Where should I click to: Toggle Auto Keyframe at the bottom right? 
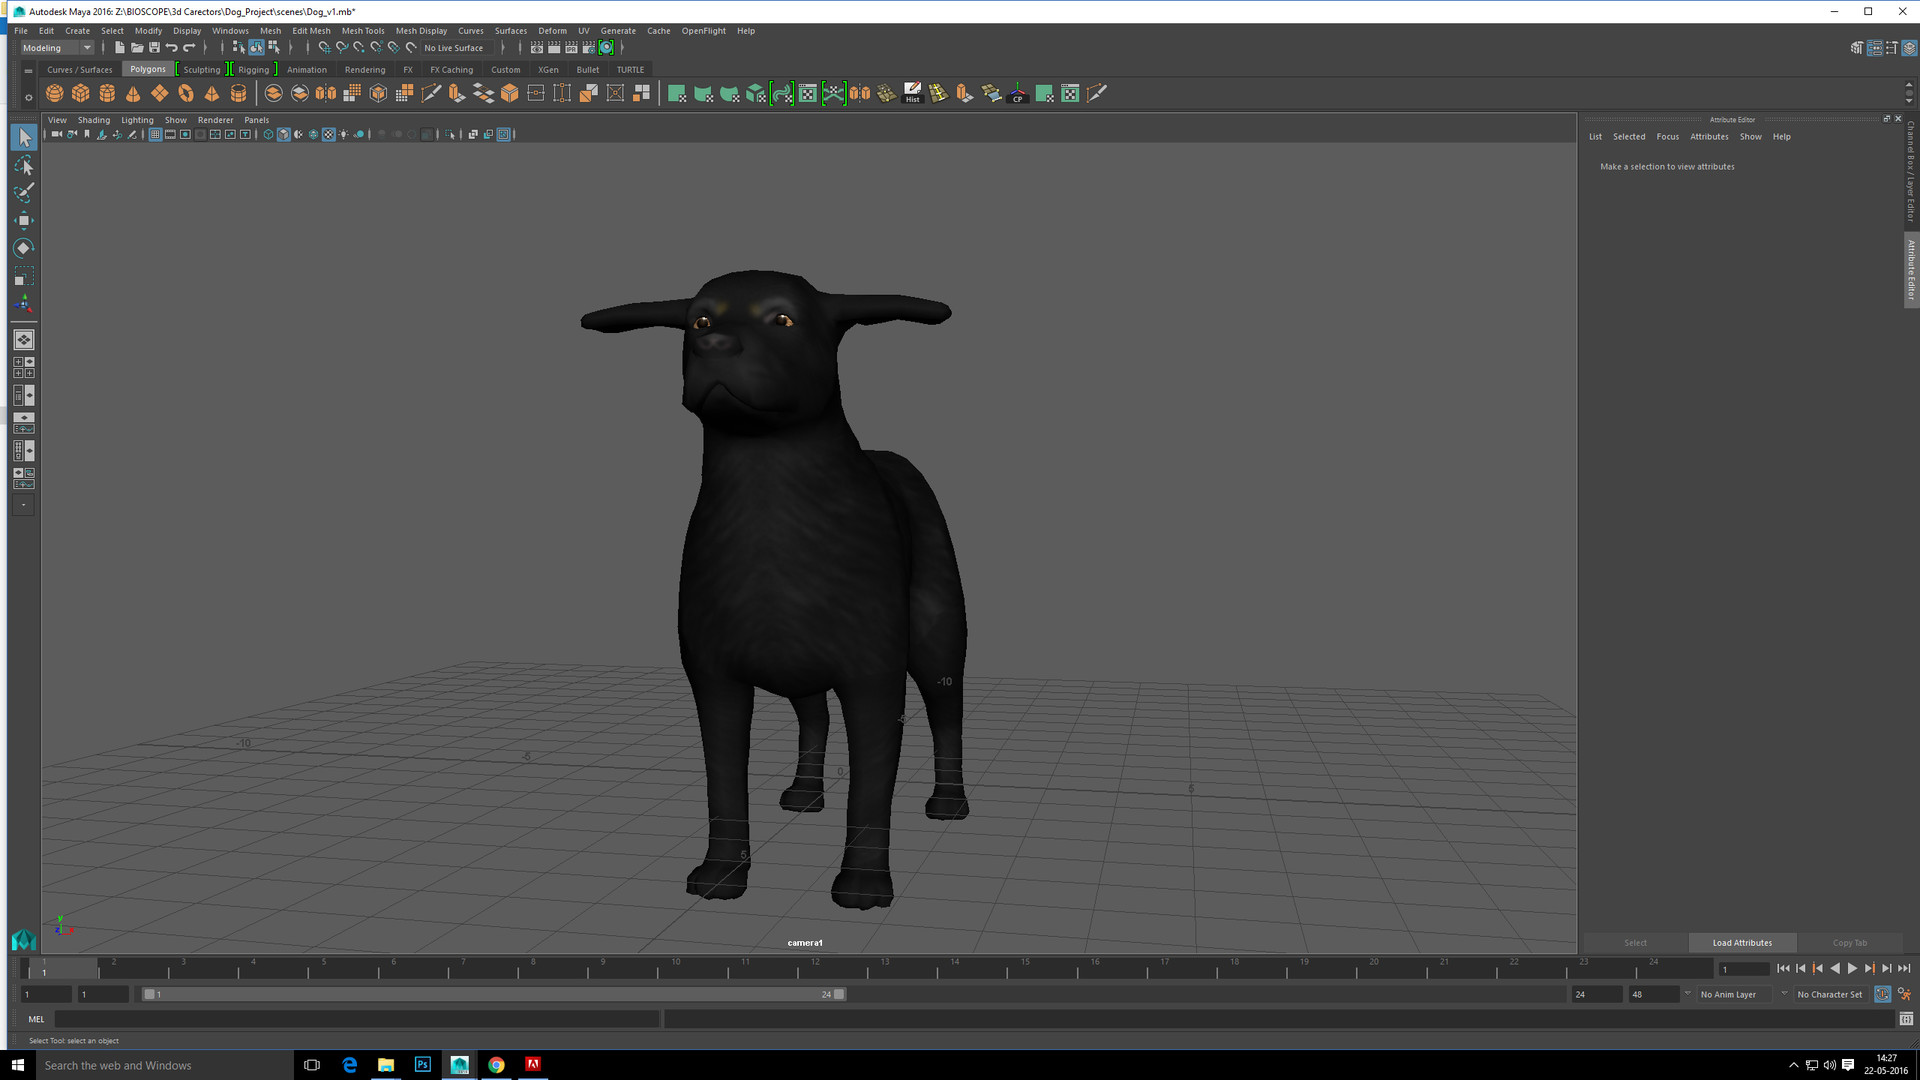[1883, 994]
